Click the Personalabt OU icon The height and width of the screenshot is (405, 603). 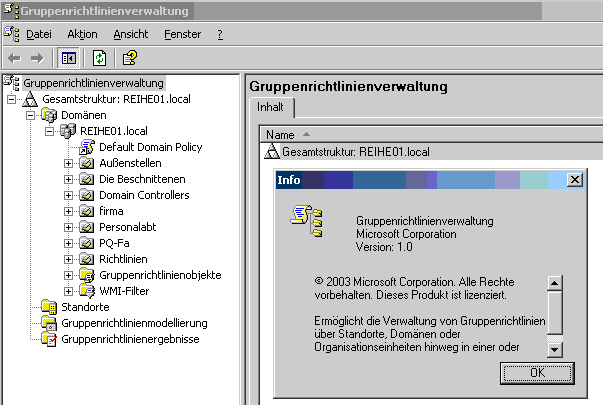pyautogui.click(x=87, y=227)
